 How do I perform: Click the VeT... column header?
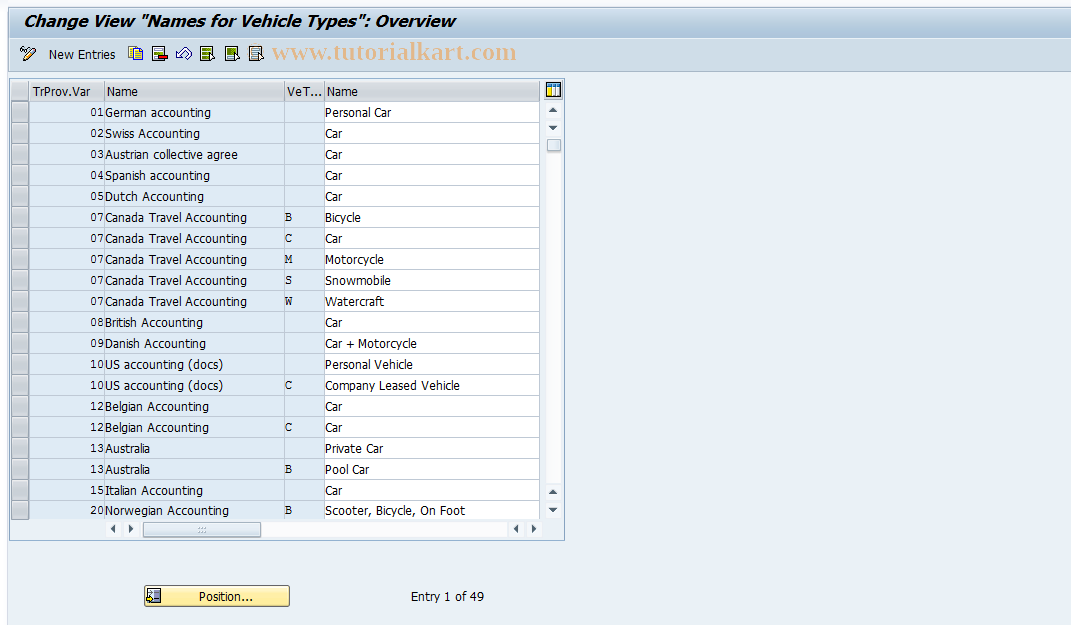304,92
